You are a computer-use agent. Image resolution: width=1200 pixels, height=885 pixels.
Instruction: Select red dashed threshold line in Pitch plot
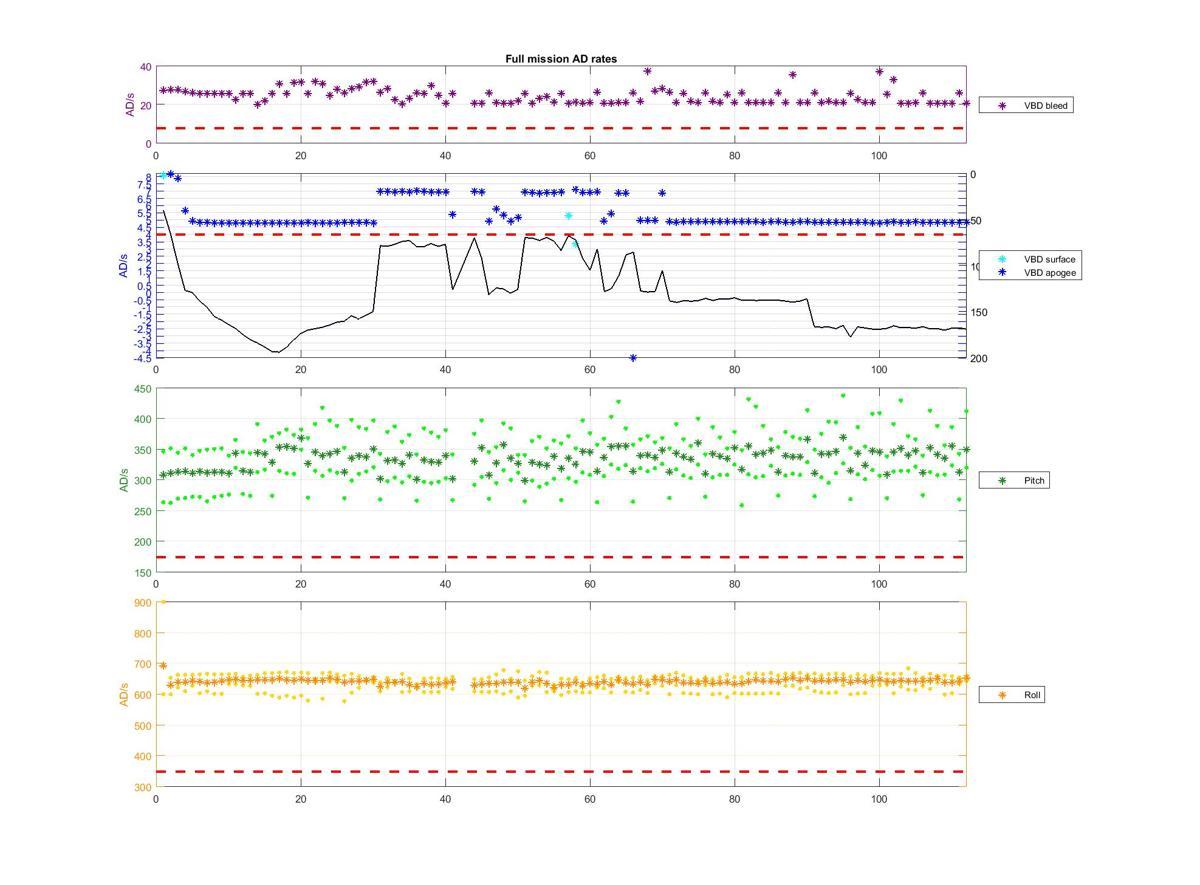click(x=561, y=557)
